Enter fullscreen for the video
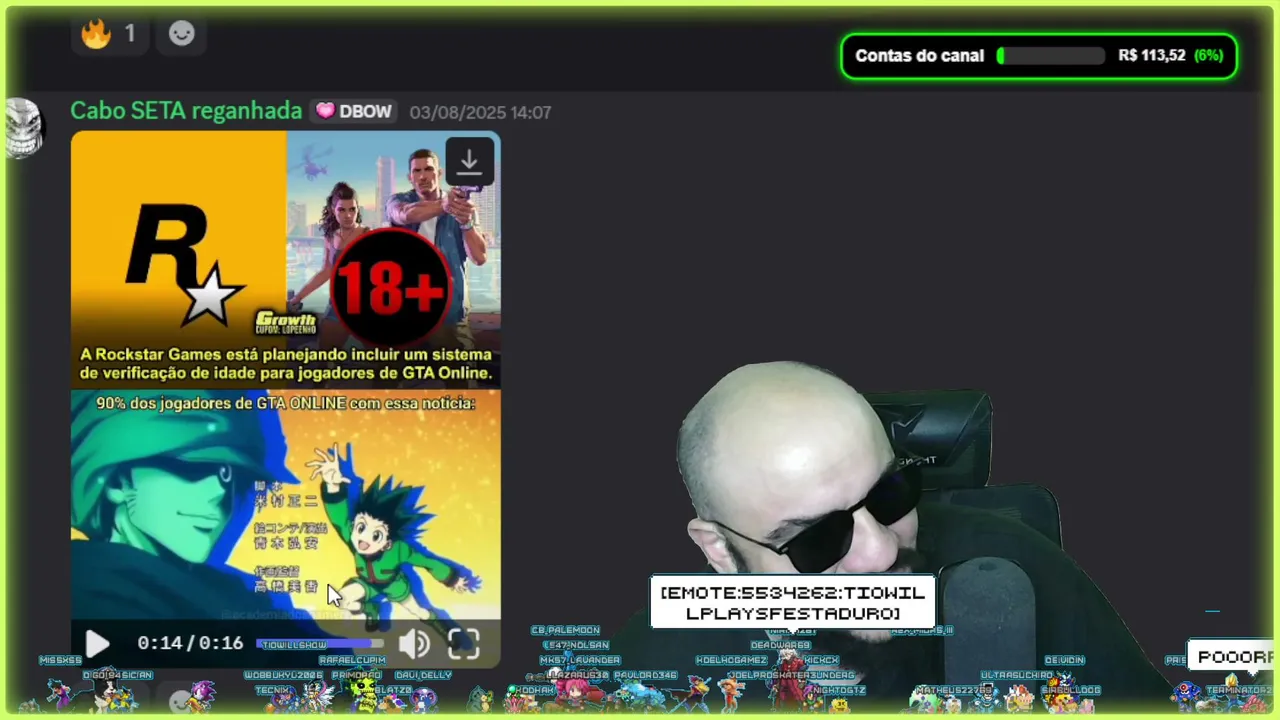Viewport: 1280px width, 720px height. [x=464, y=644]
